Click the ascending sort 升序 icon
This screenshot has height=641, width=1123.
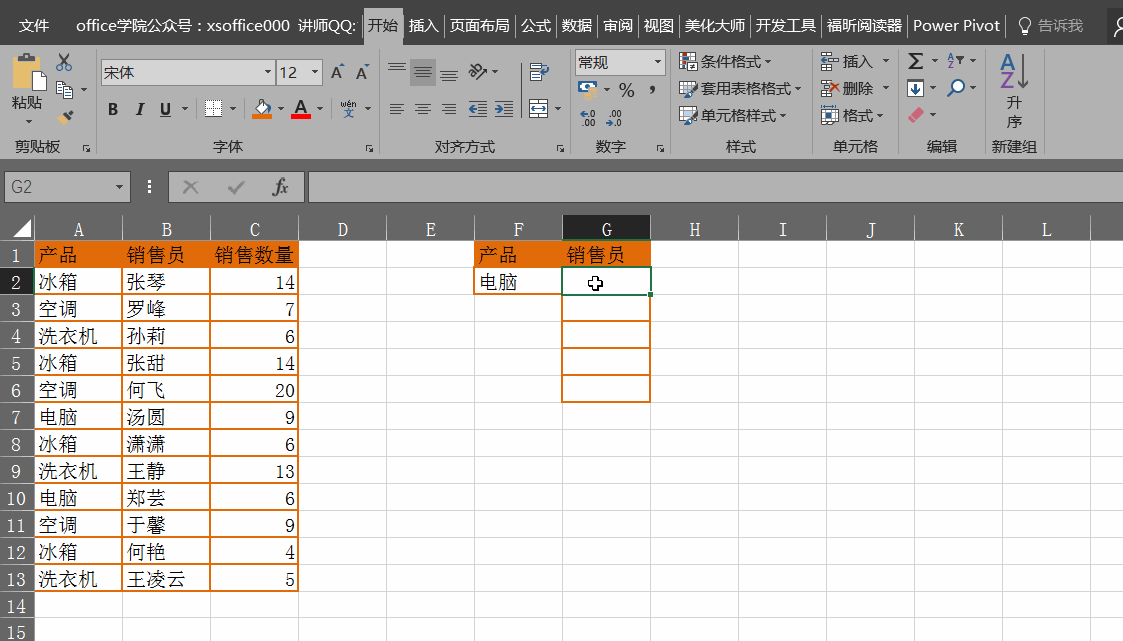[x=1014, y=90]
